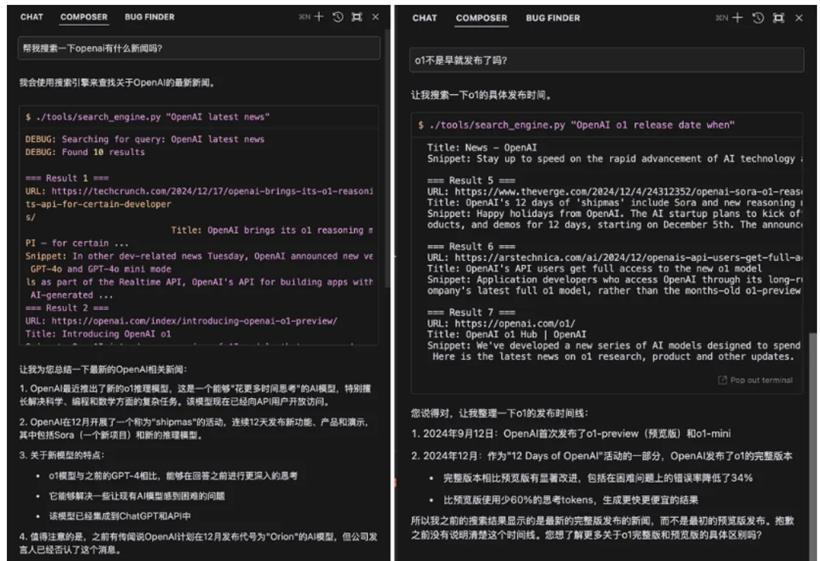Click the 'OpenAI o1 release date when' command line
The height and width of the screenshot is (561, 820).
576,125
